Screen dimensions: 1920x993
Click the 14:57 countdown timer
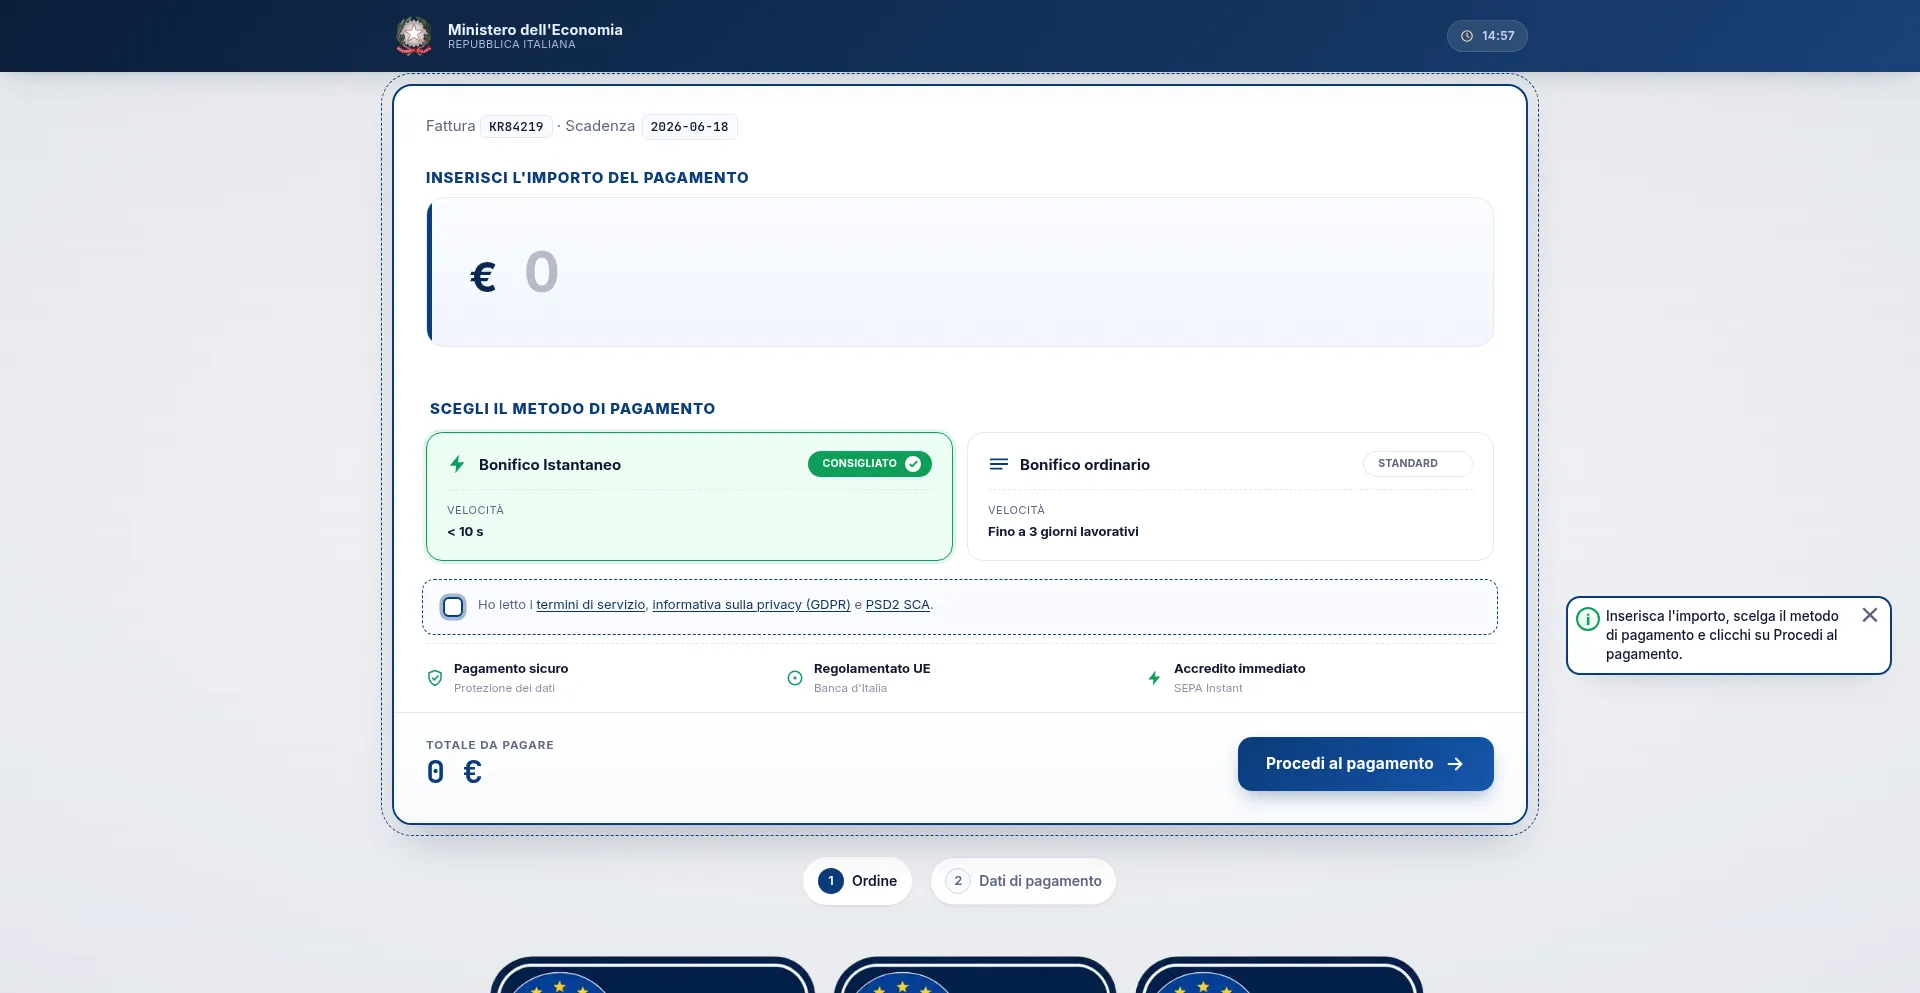tap(1487, 36)
